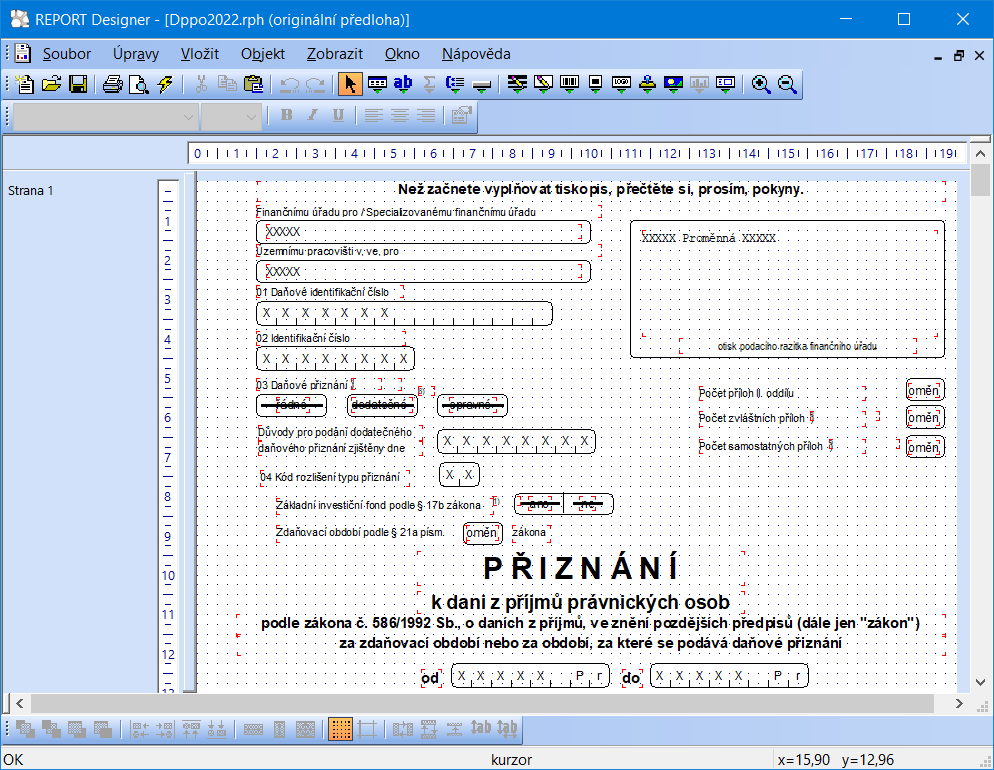Click the blue bracket list icon

point(455,84)
